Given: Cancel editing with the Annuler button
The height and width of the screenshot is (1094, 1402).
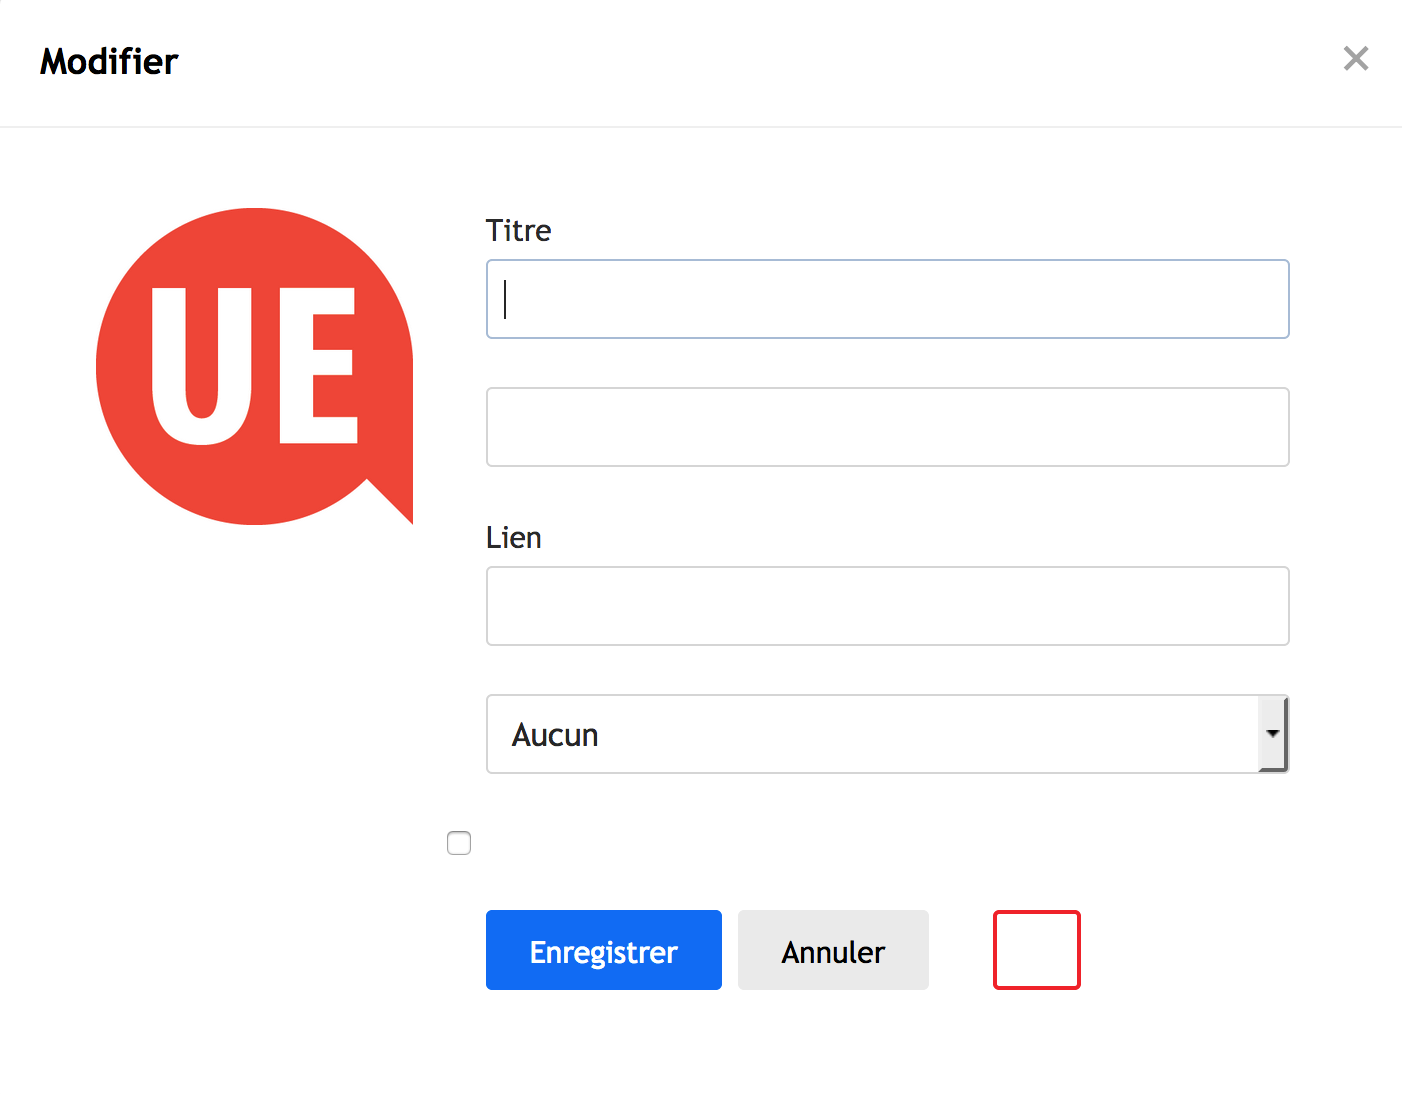Looking at the screenshot, I should 833,950.
